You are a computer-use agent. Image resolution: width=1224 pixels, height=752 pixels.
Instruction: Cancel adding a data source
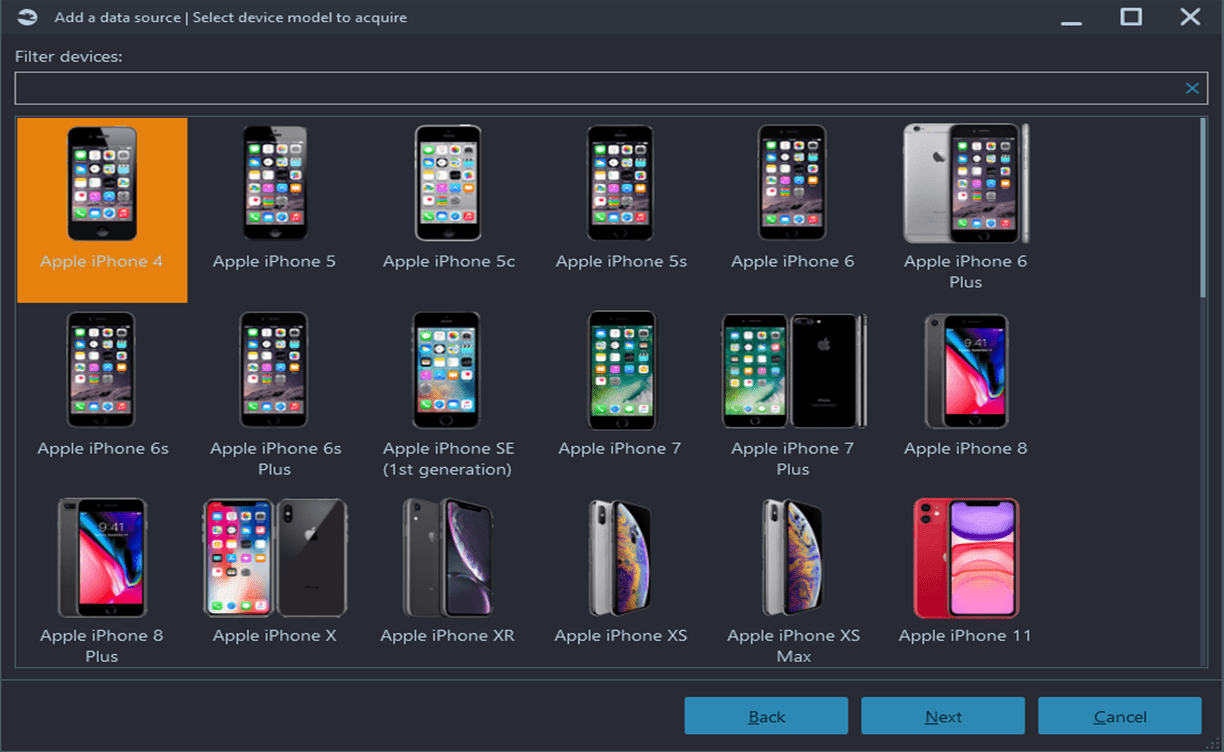pos(1120,716)
